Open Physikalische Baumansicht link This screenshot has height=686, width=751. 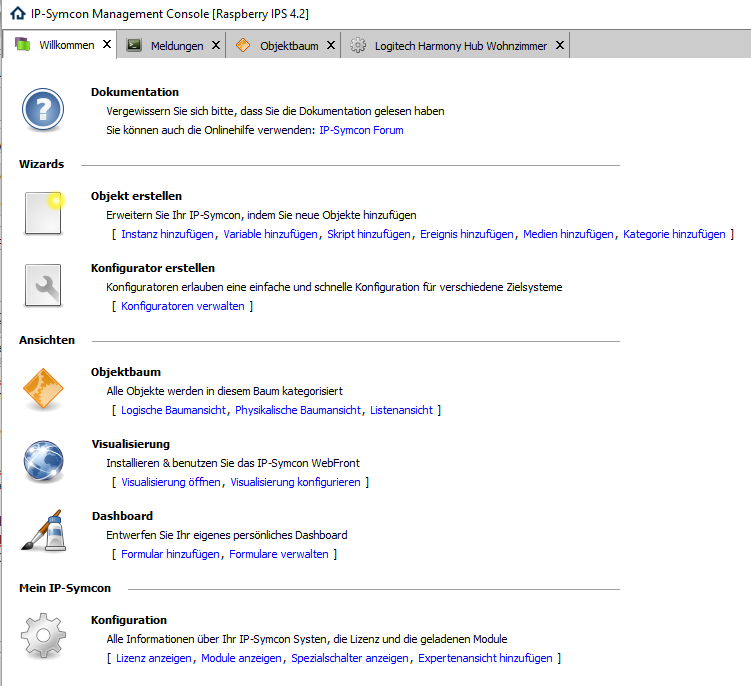click(x=299, y=410)
